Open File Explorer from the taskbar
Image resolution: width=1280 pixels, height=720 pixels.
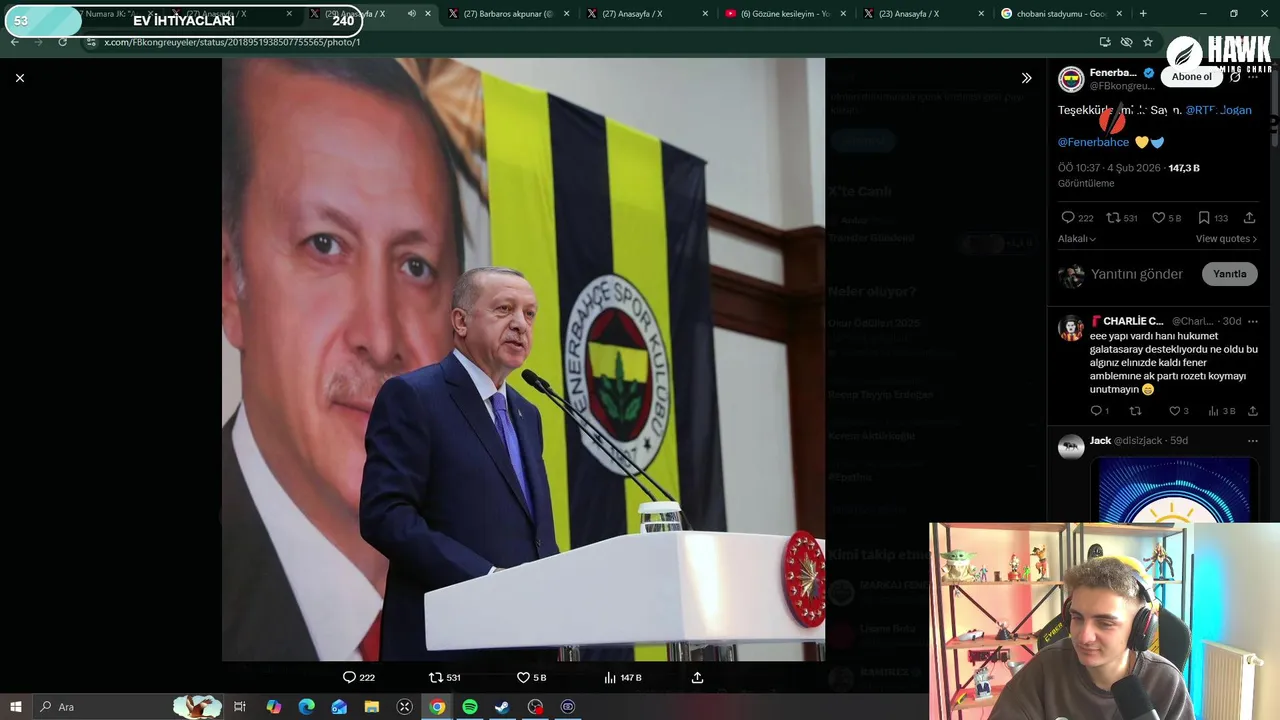pos(372,707)
